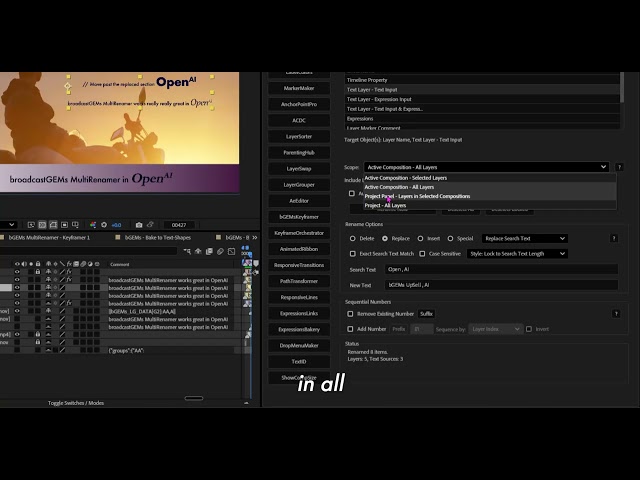
Task: Click the solo column header dot
Action: (x=31, y=264)
